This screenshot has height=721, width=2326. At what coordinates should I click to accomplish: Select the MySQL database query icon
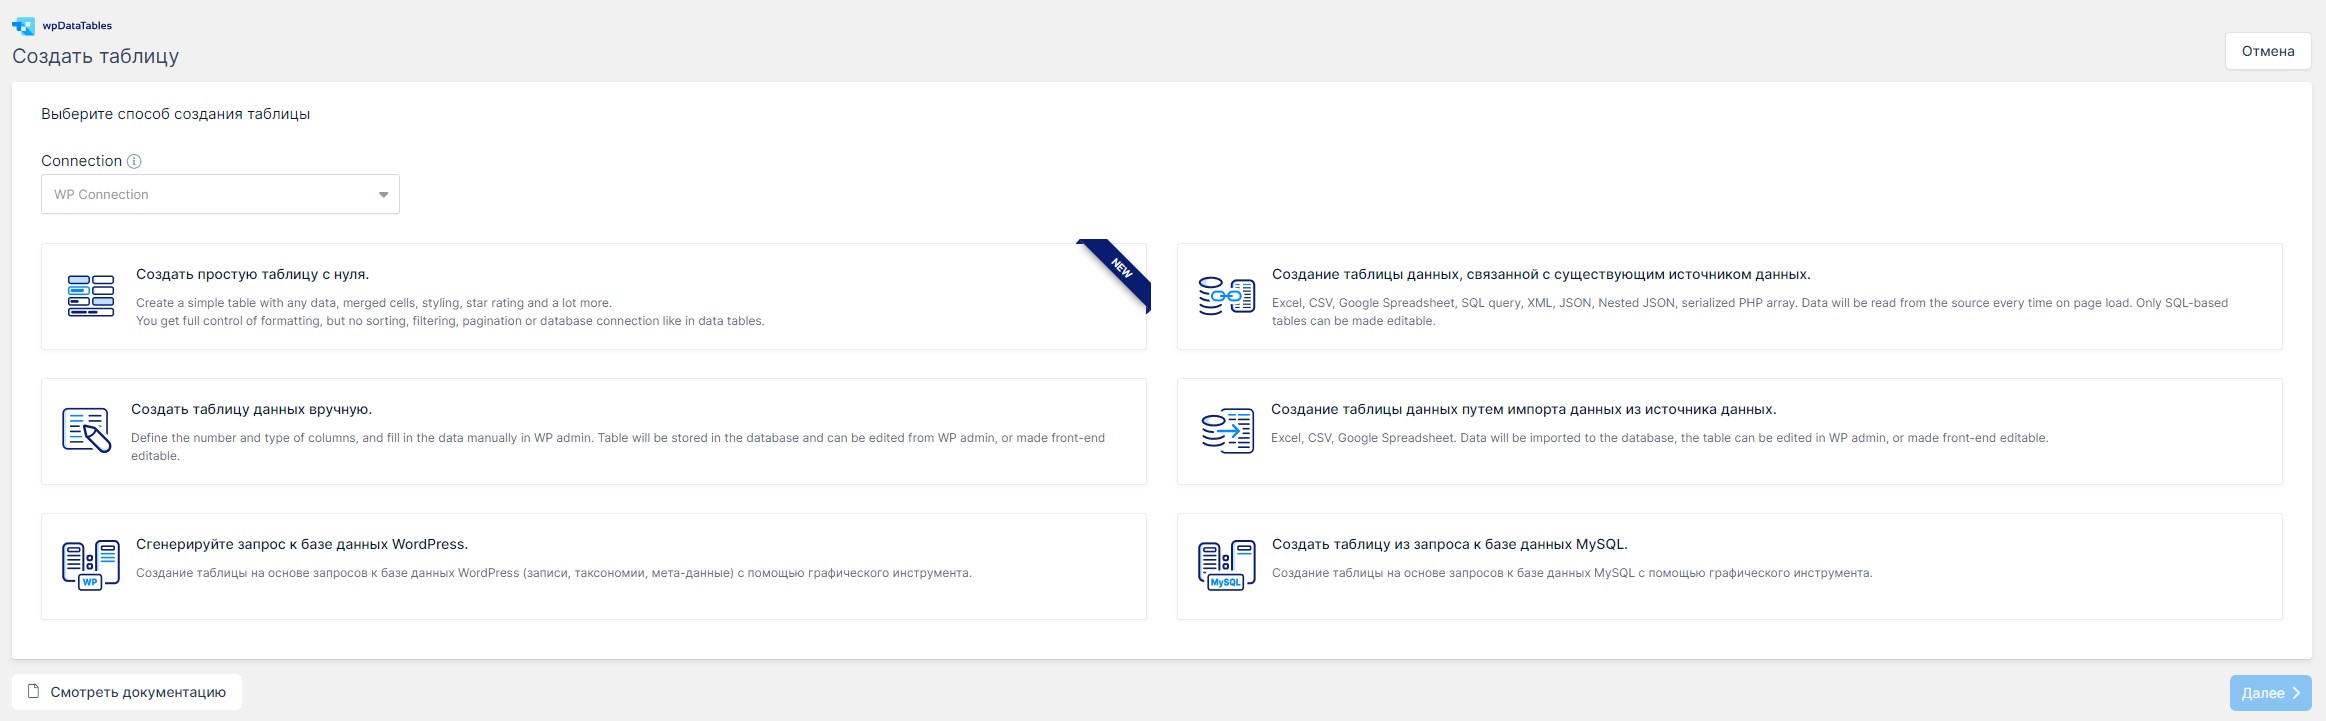(1226, 566)
